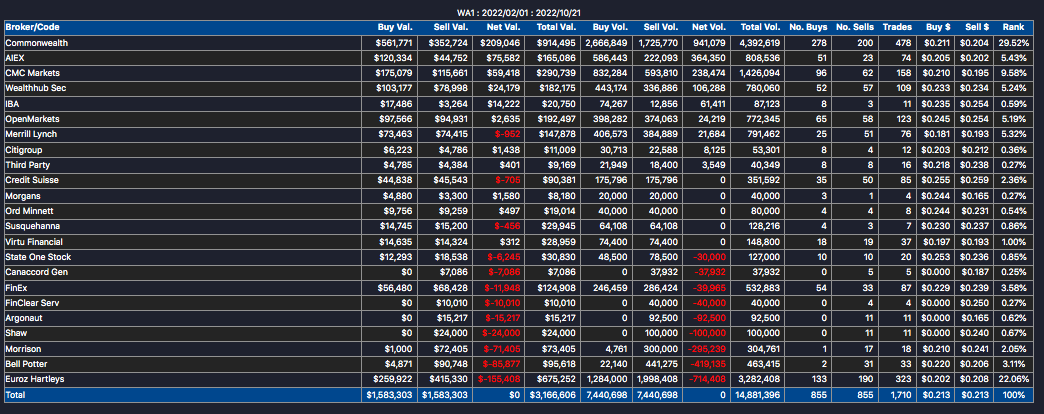
Task: Select the State One Stock broker name
Action: coord(38,257)
